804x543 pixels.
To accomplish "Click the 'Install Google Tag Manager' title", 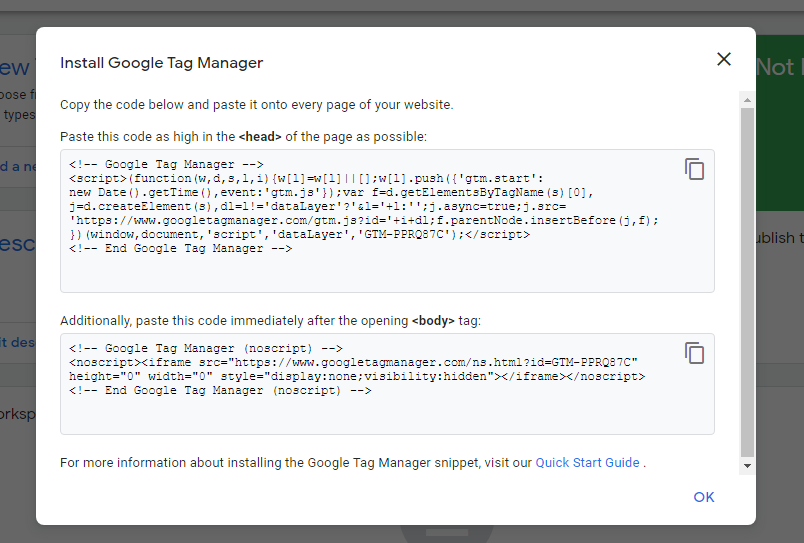I will 162,63.
